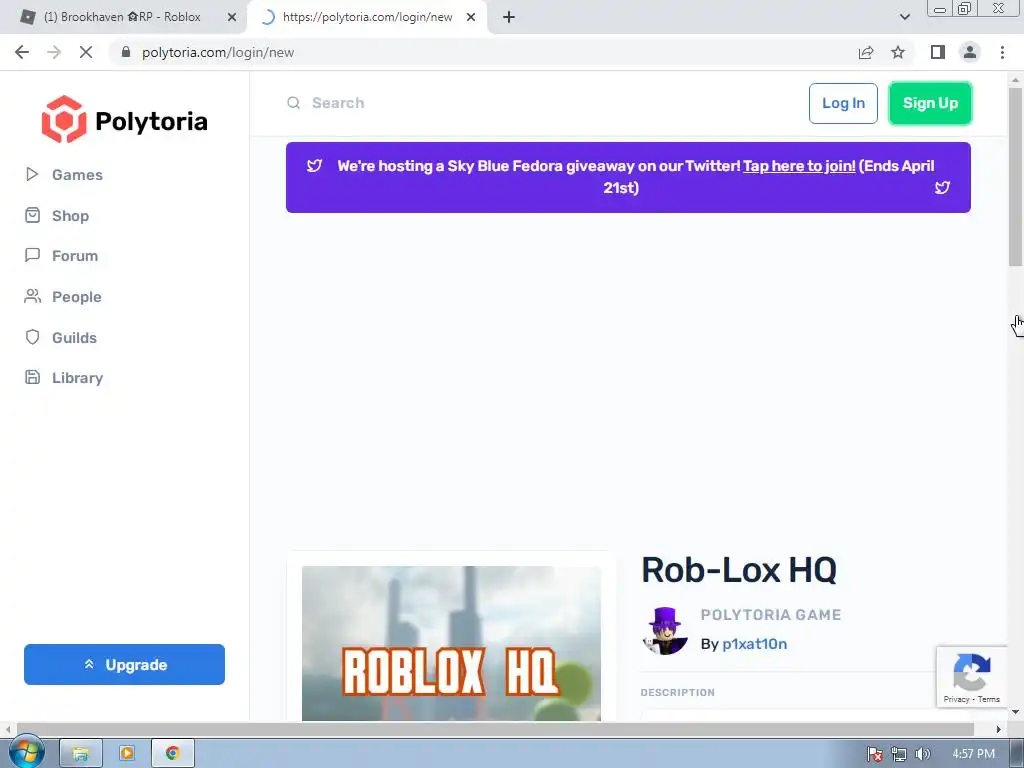The width and height of the screenshot is (1024, 768).
Task: Click the Twitter bird icon at banner right
Action: tap(942, 188)
